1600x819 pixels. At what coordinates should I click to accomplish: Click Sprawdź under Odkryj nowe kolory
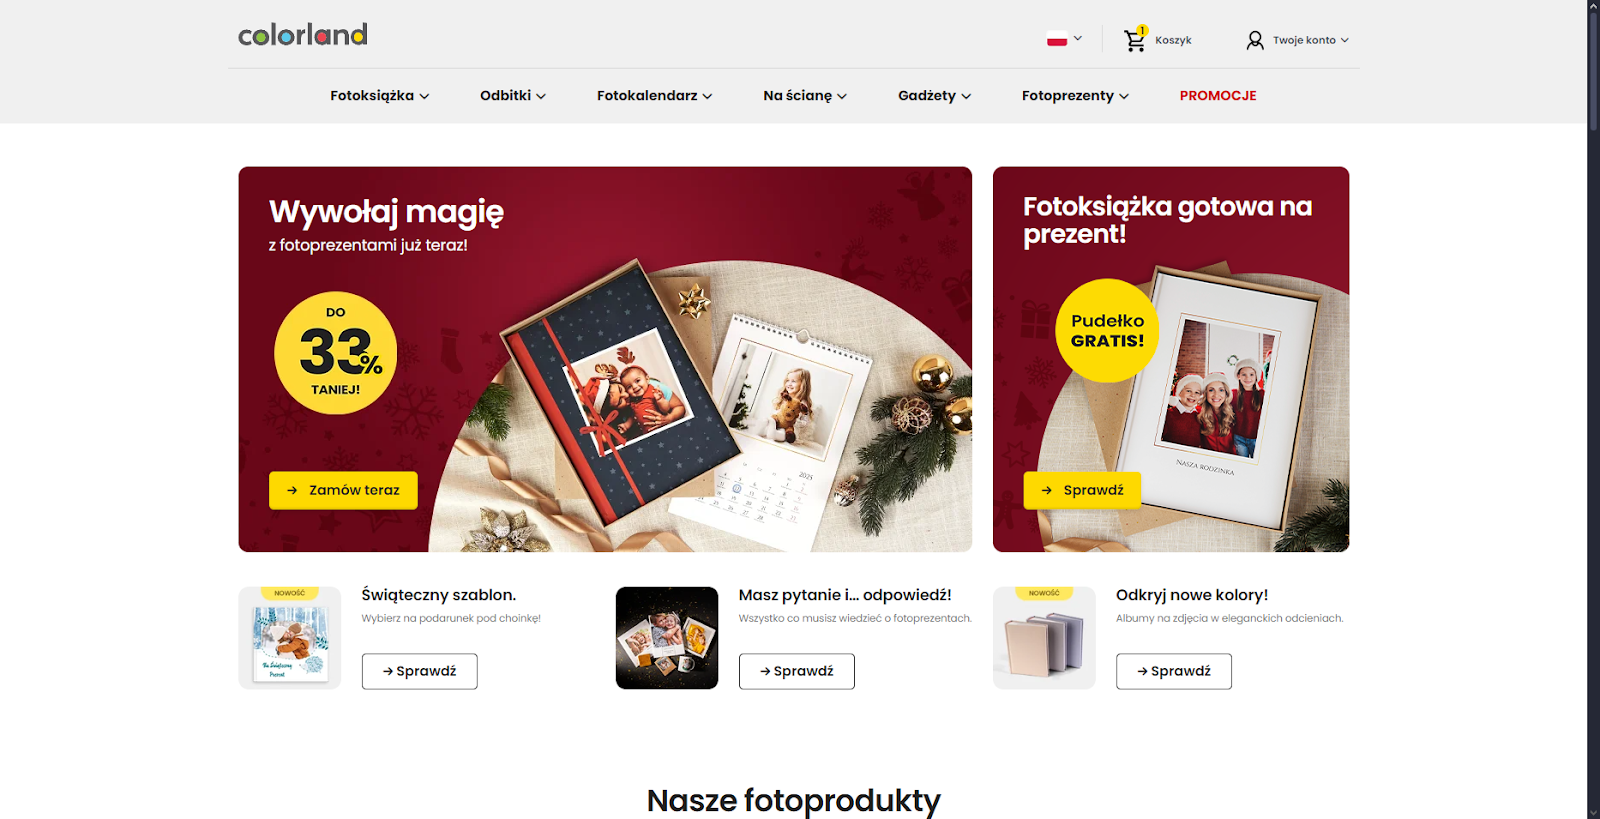pyautogui.click(x=1174, y=671)
